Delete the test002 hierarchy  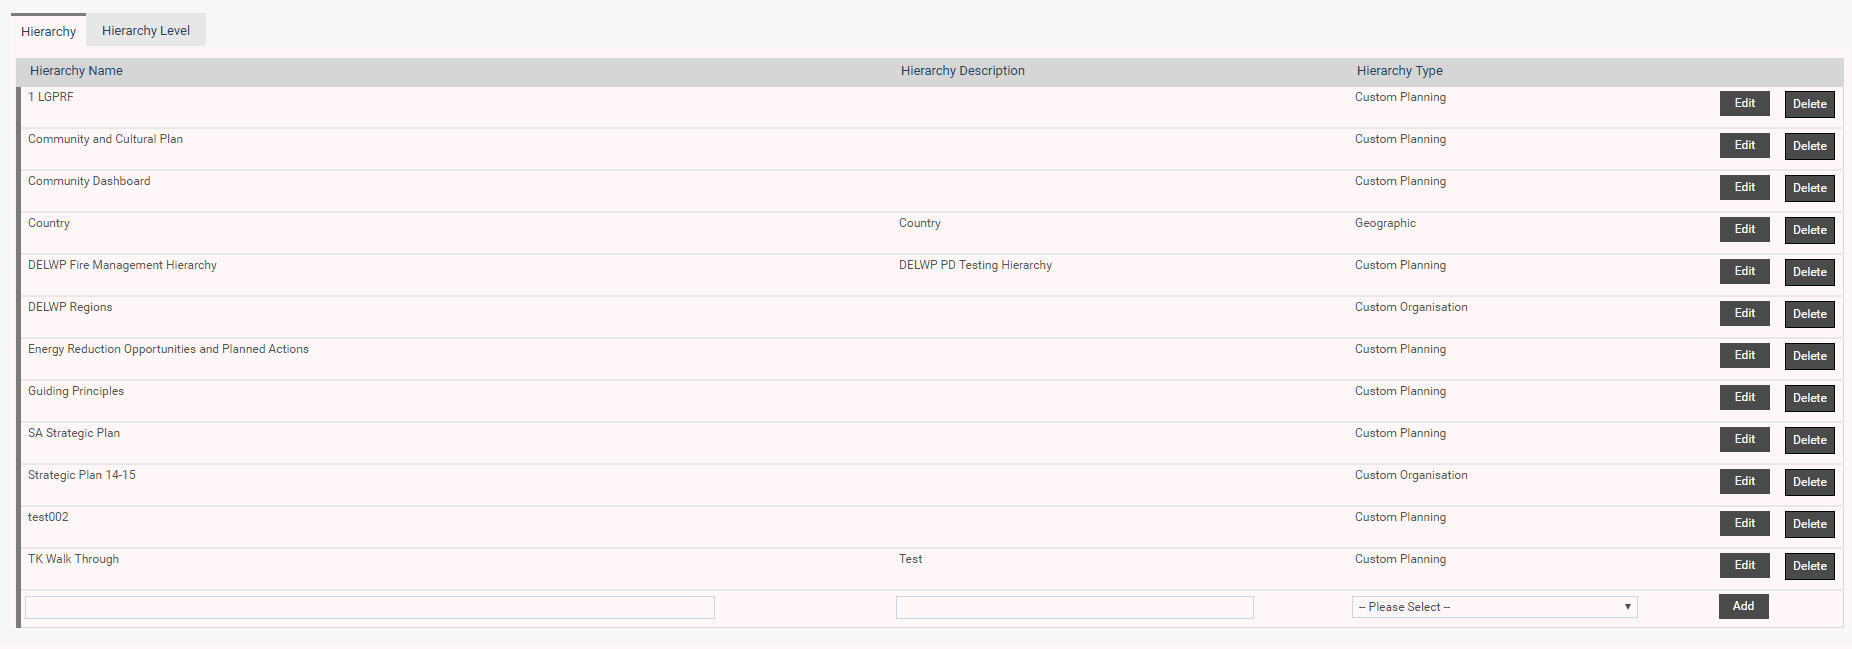pyautogui.click(x=1810, y=524)
